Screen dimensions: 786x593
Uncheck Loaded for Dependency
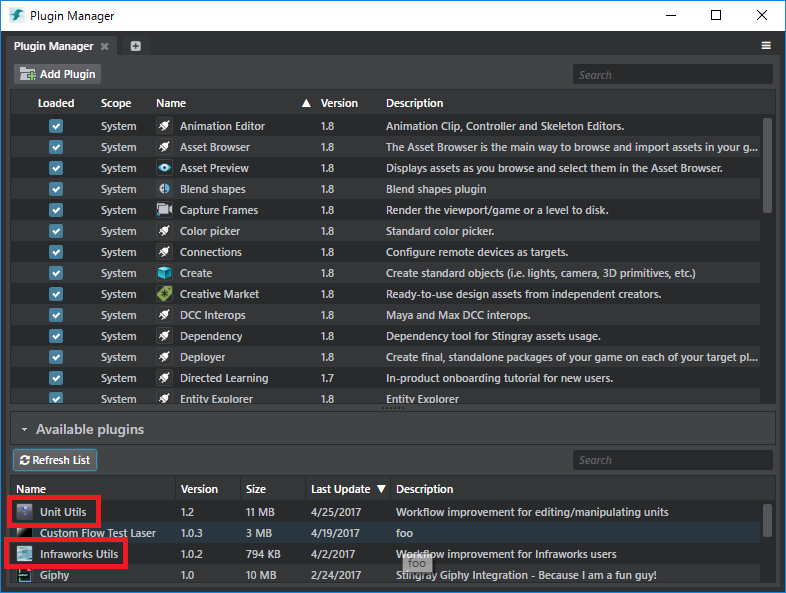(x=56, y=336)
